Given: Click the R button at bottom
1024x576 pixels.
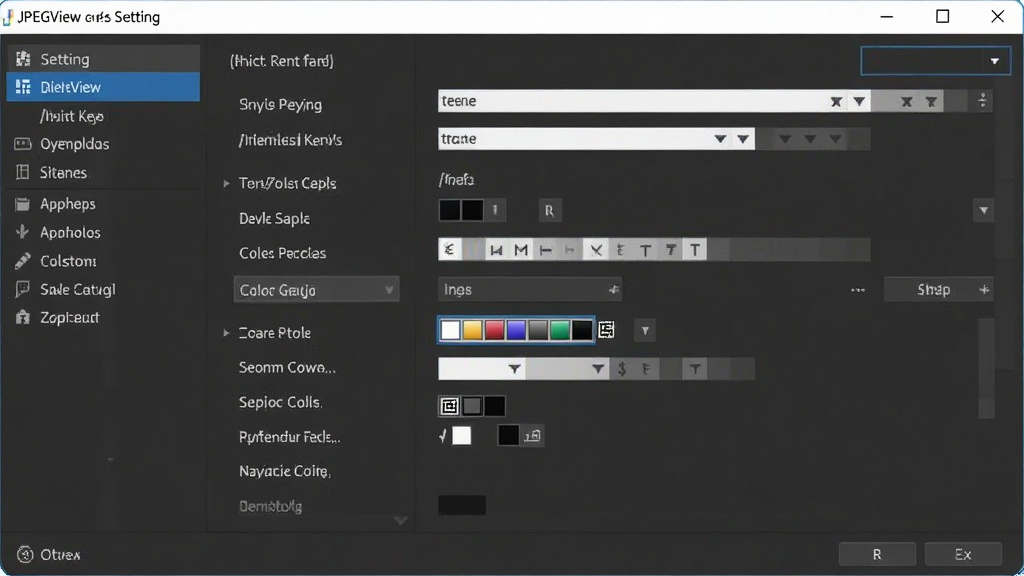Looking at the screenshot, I should tap(877, 554).
